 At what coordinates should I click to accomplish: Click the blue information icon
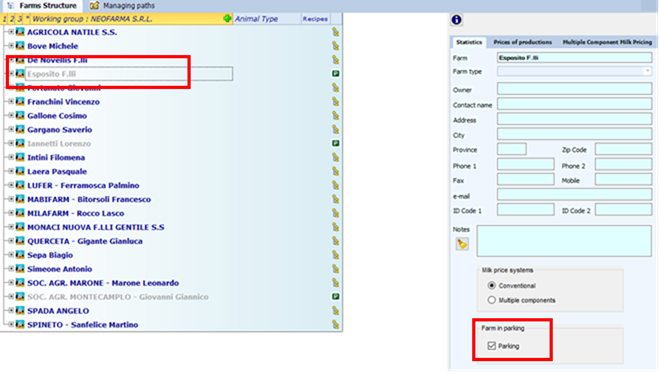click(x=456, y=20)
